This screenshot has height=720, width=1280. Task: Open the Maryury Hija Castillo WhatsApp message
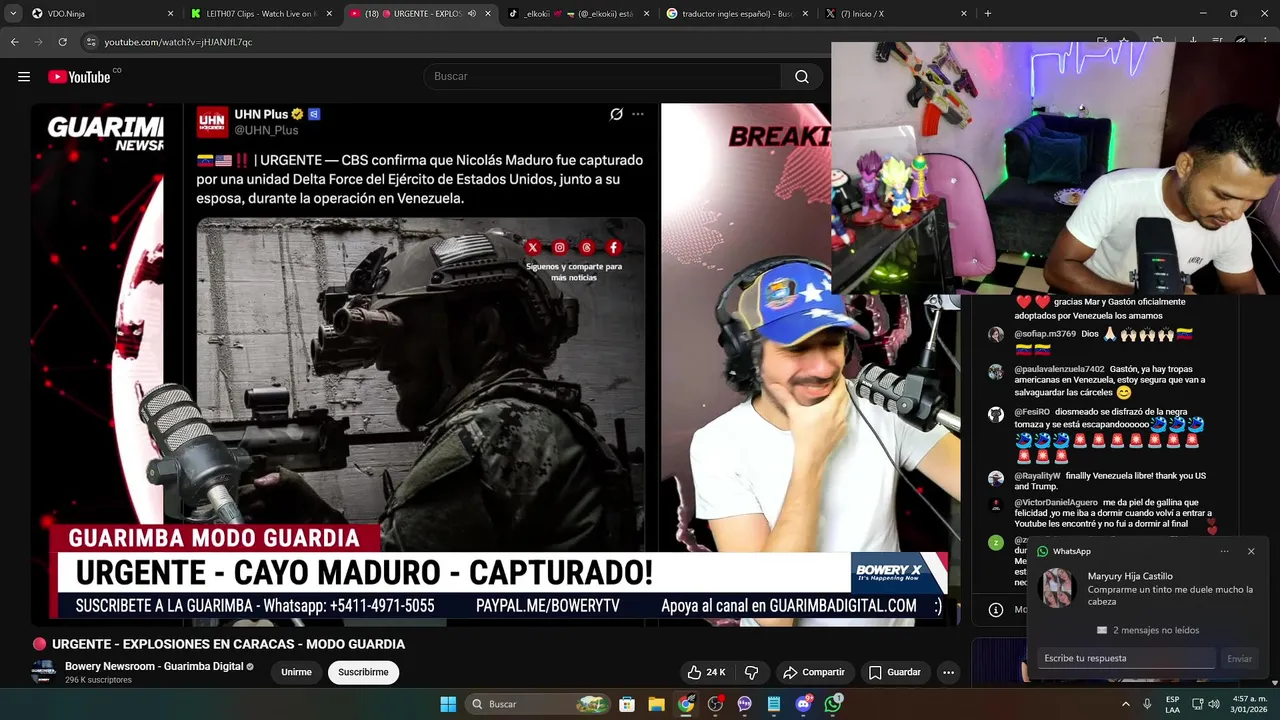1170,589
